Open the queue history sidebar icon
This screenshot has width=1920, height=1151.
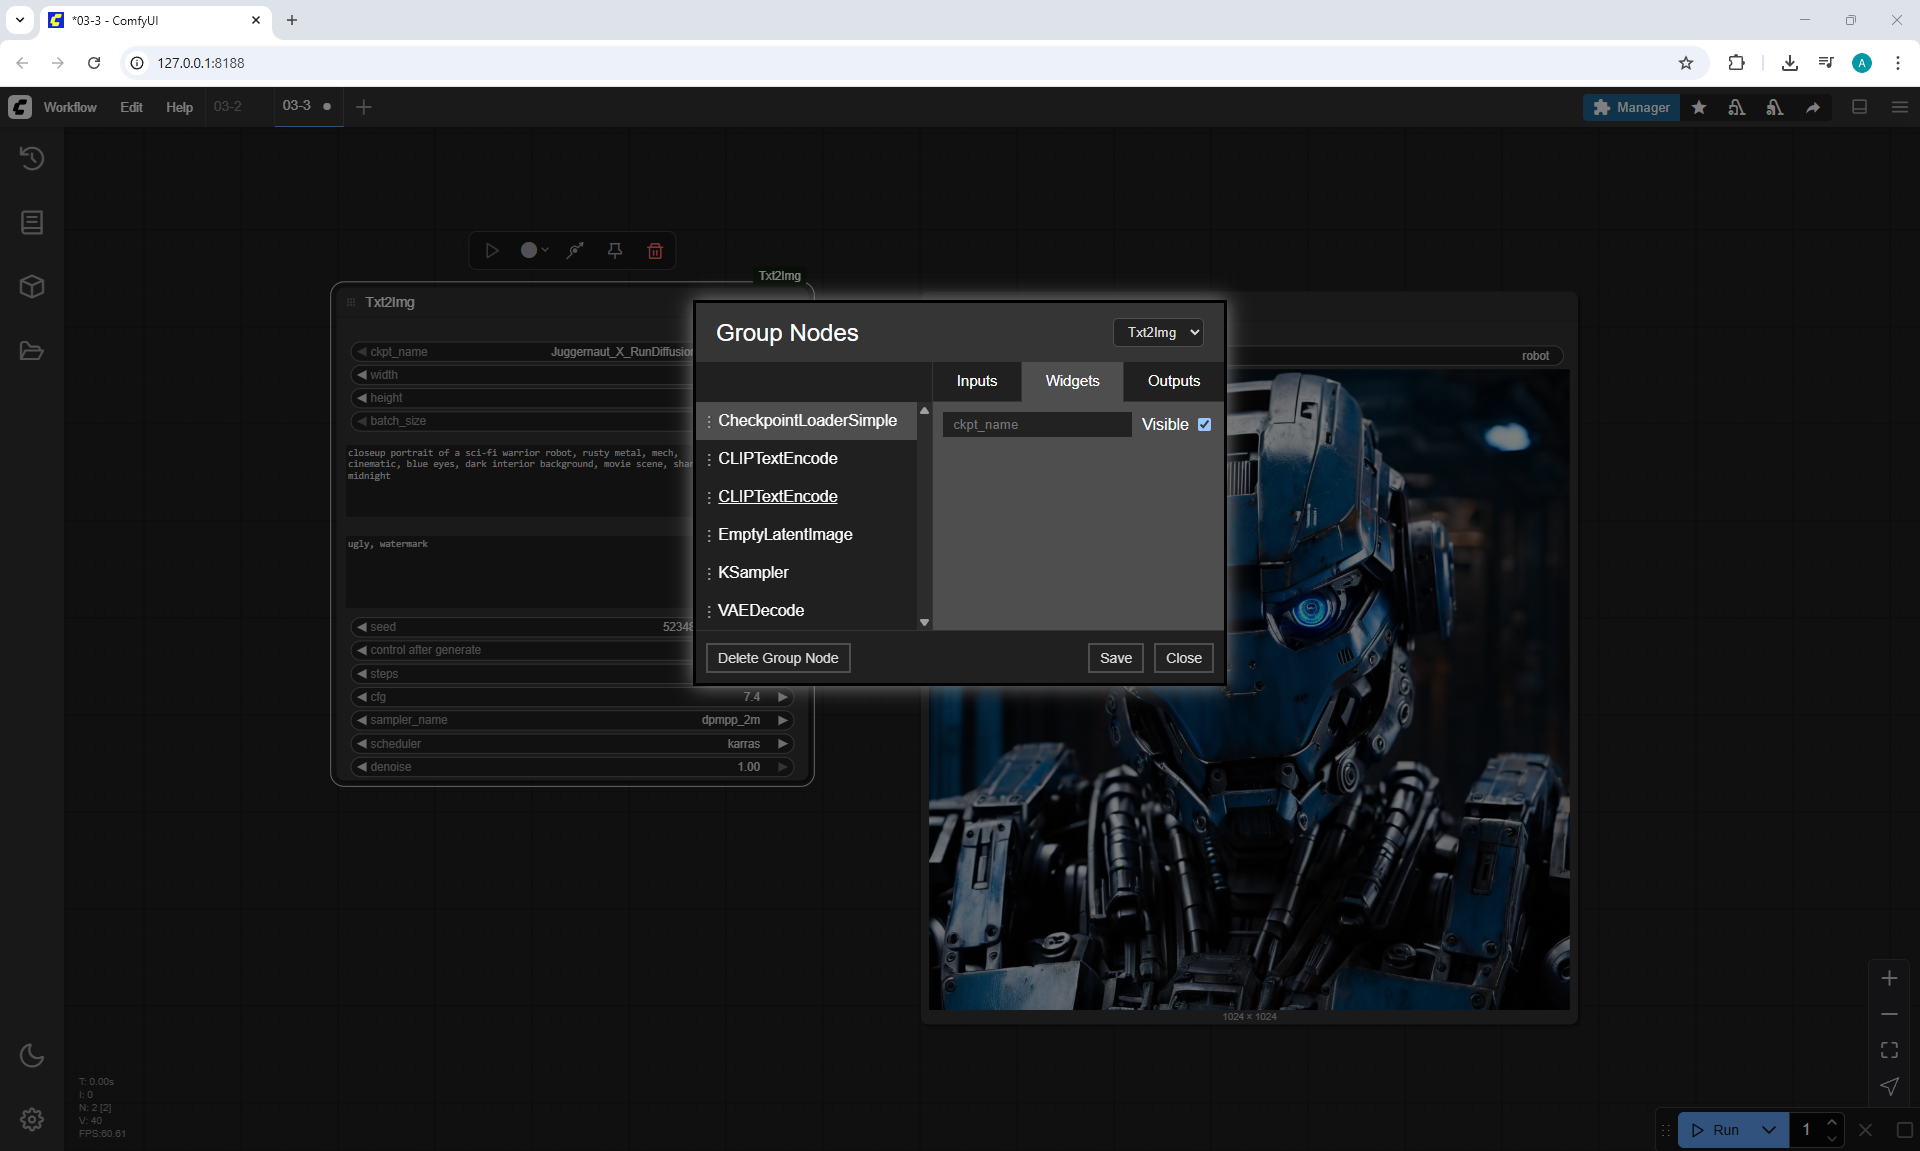(32, 158)
